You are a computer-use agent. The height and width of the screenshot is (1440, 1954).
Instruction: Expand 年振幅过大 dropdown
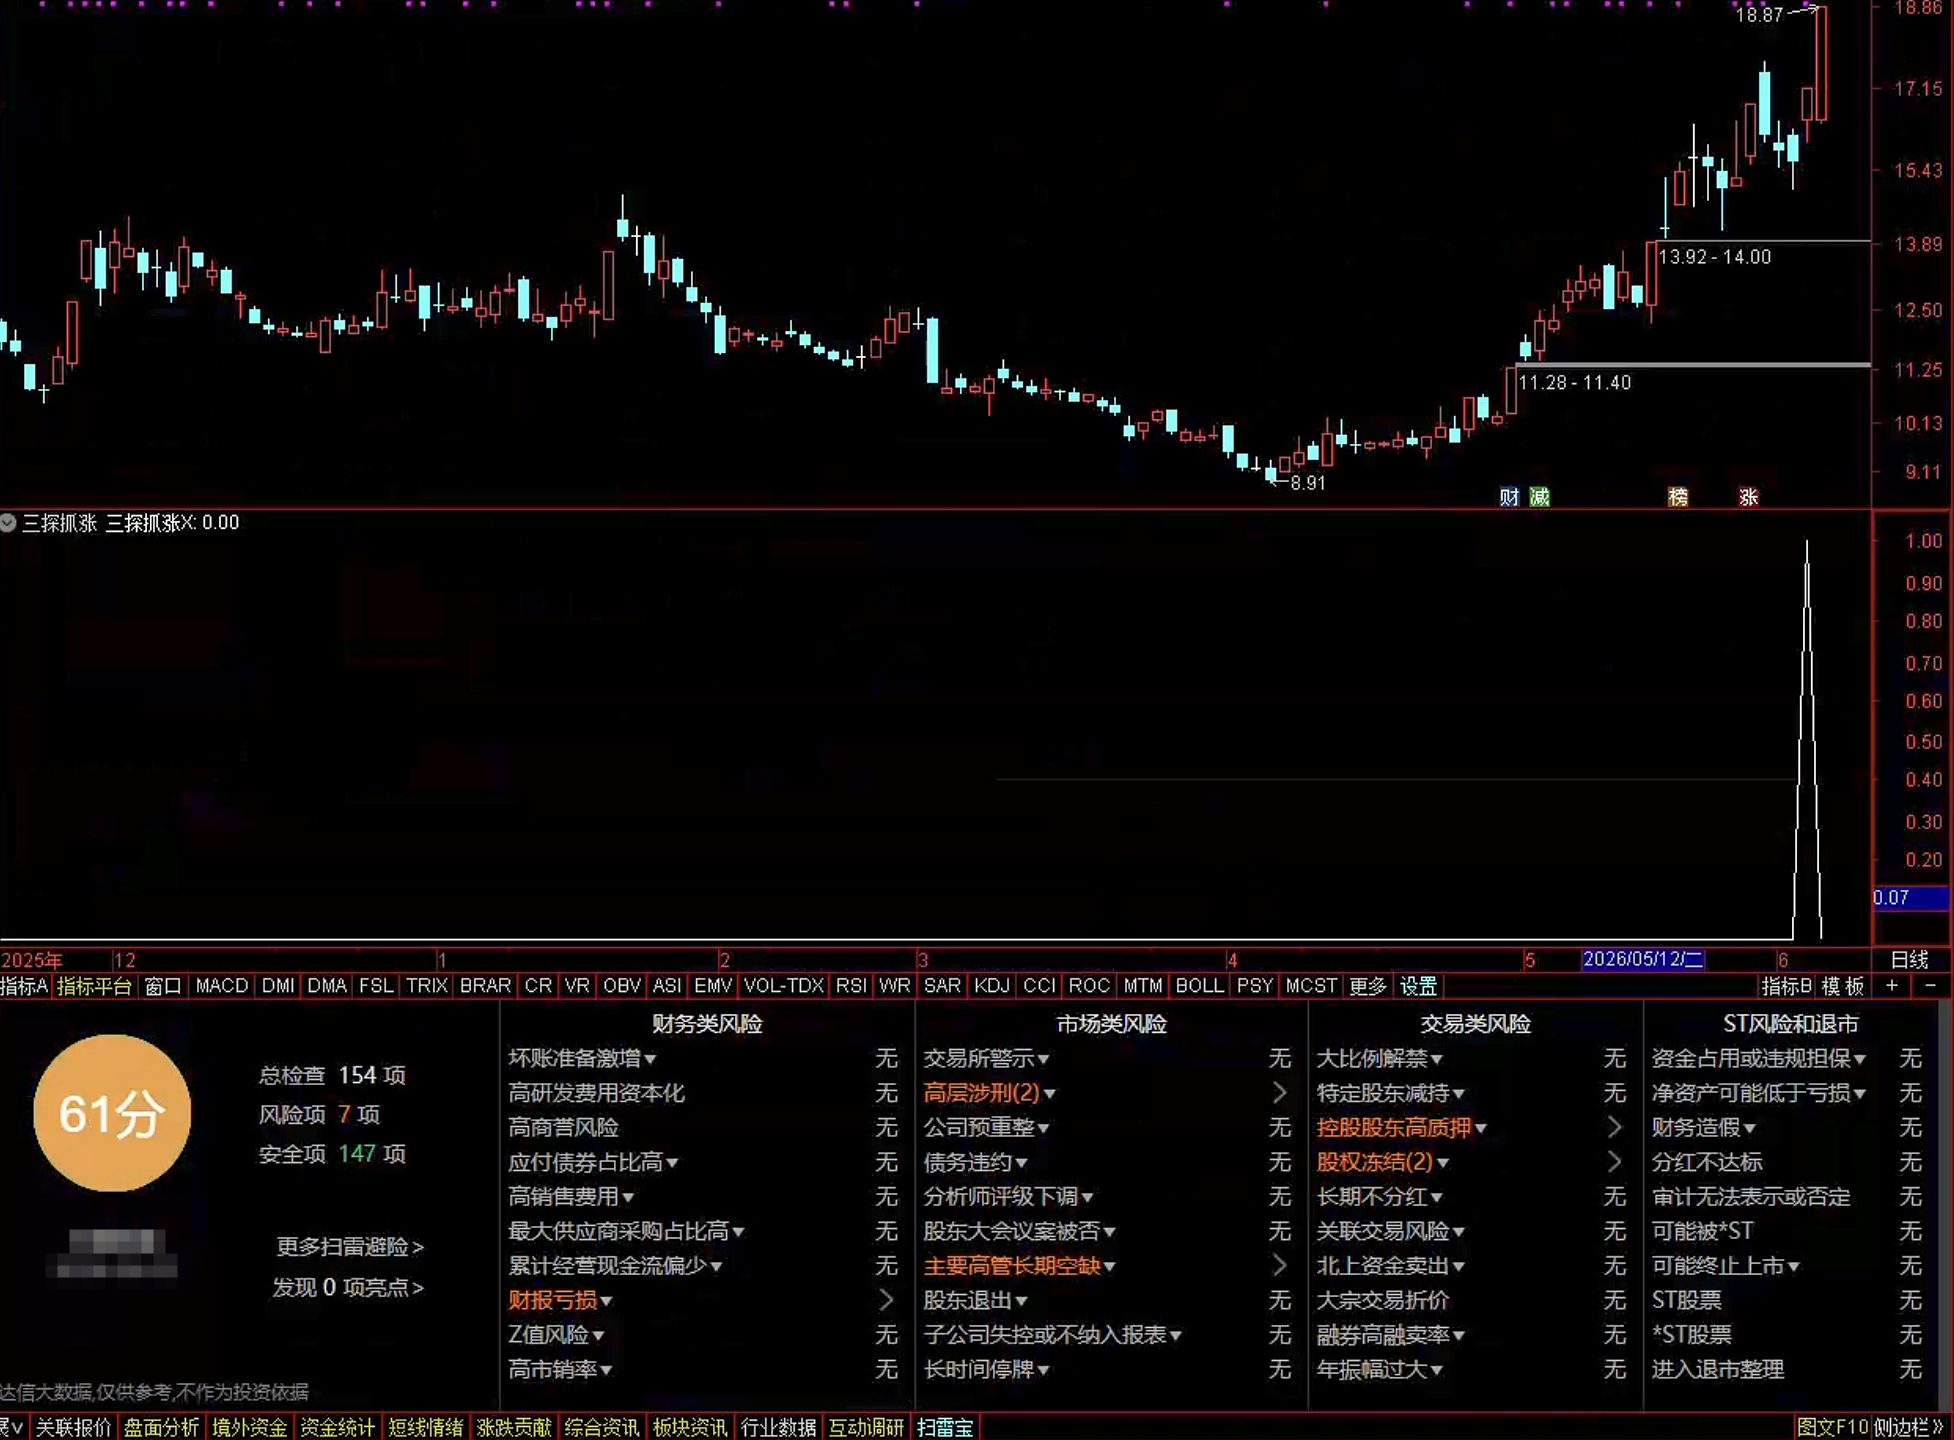click(x=1436, y=1370)
